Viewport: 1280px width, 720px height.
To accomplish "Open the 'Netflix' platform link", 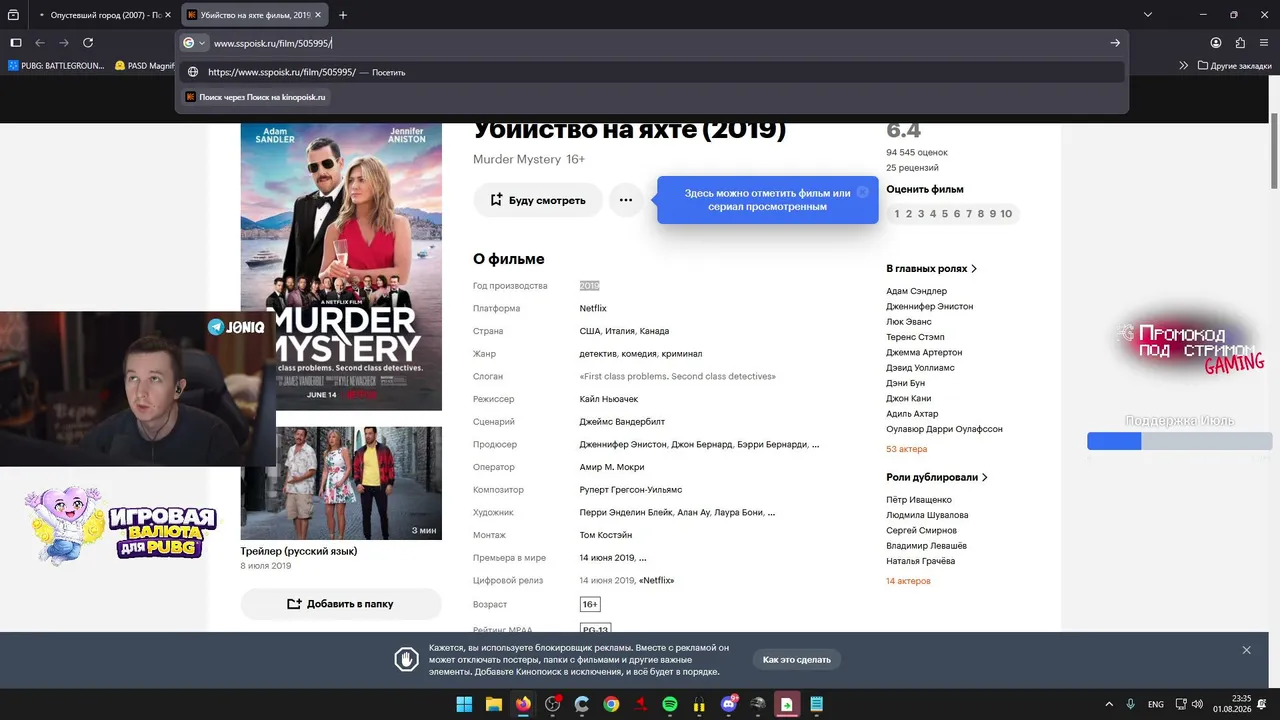I will tap(593, 308).
